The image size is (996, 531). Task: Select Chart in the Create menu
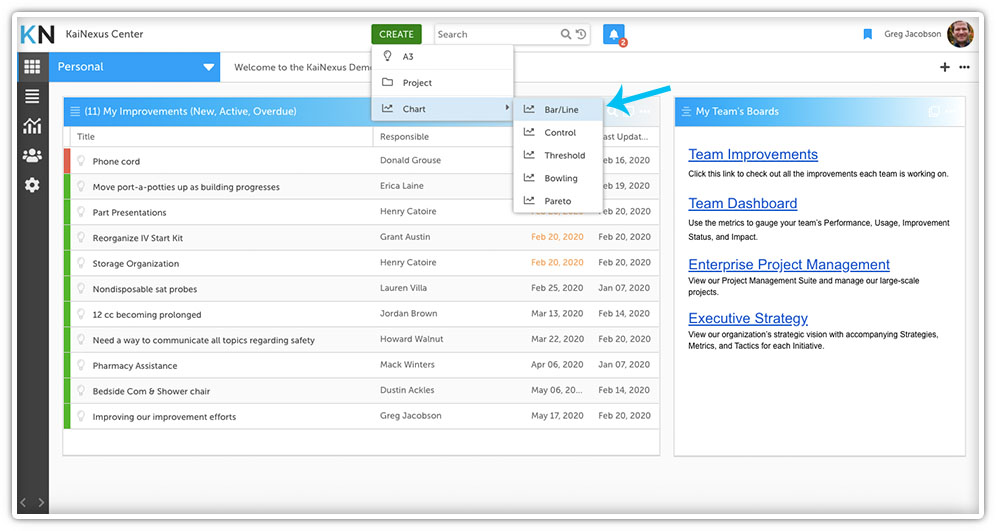point(442,109)
